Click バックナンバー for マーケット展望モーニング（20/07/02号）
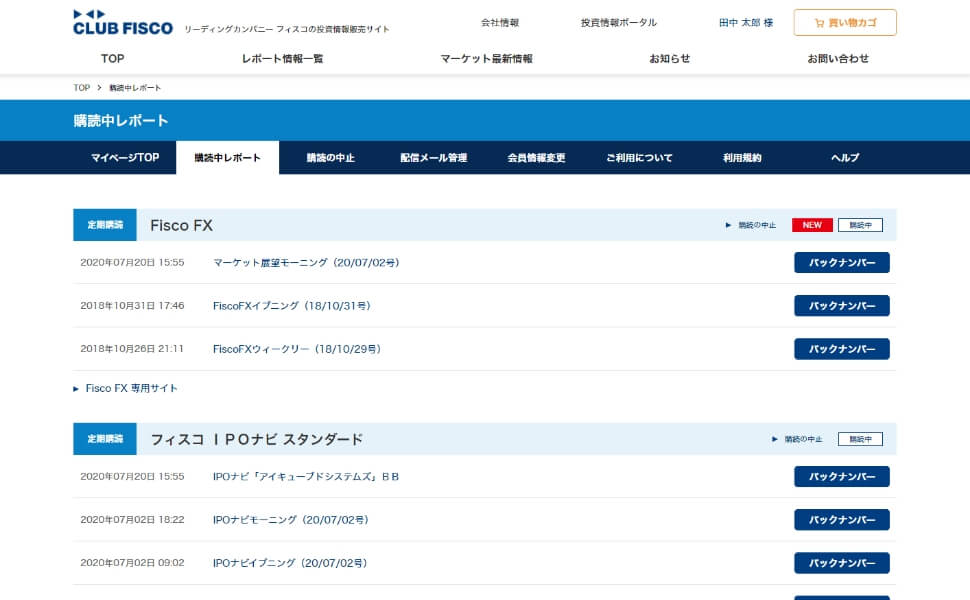 coord(841,262)
